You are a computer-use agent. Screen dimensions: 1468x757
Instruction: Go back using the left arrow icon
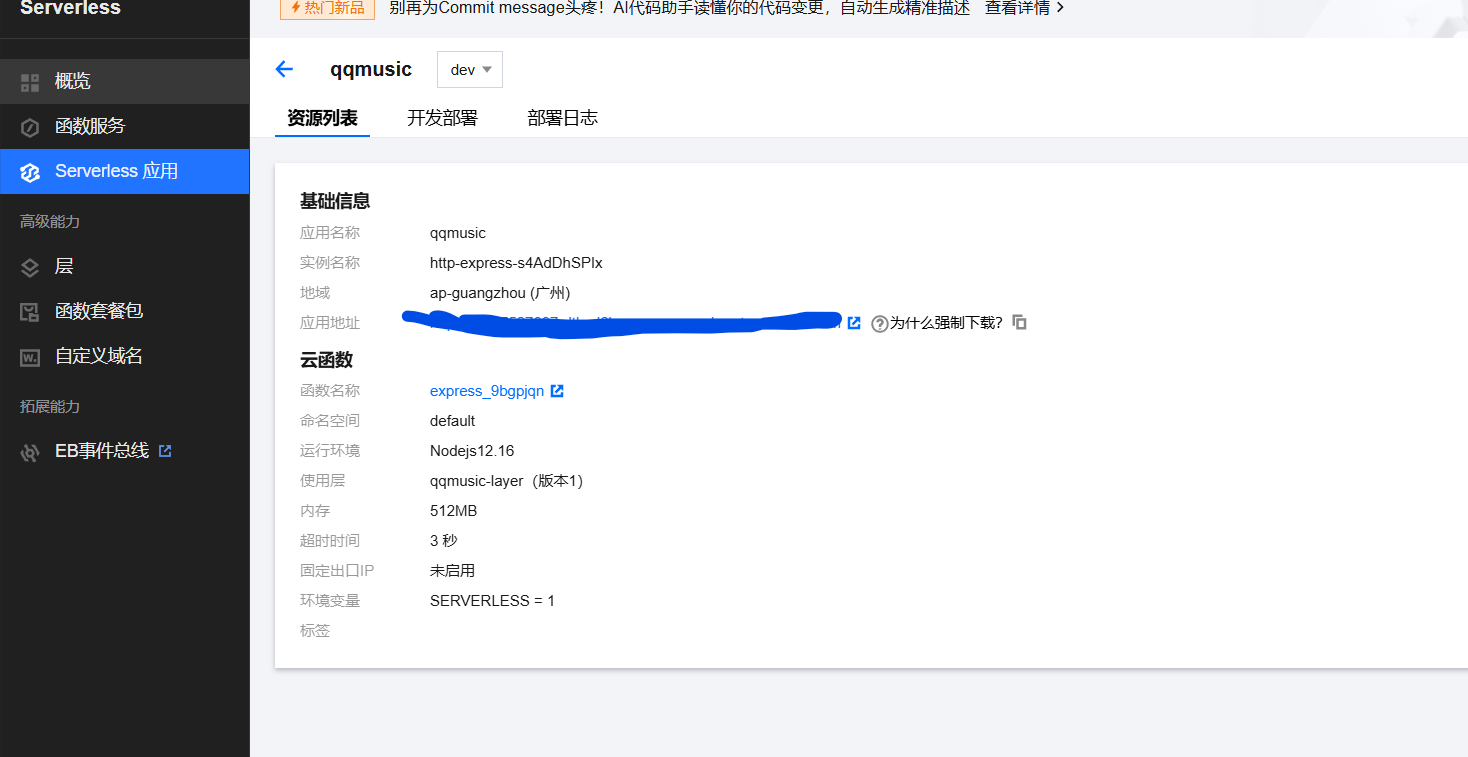point(284,69)
